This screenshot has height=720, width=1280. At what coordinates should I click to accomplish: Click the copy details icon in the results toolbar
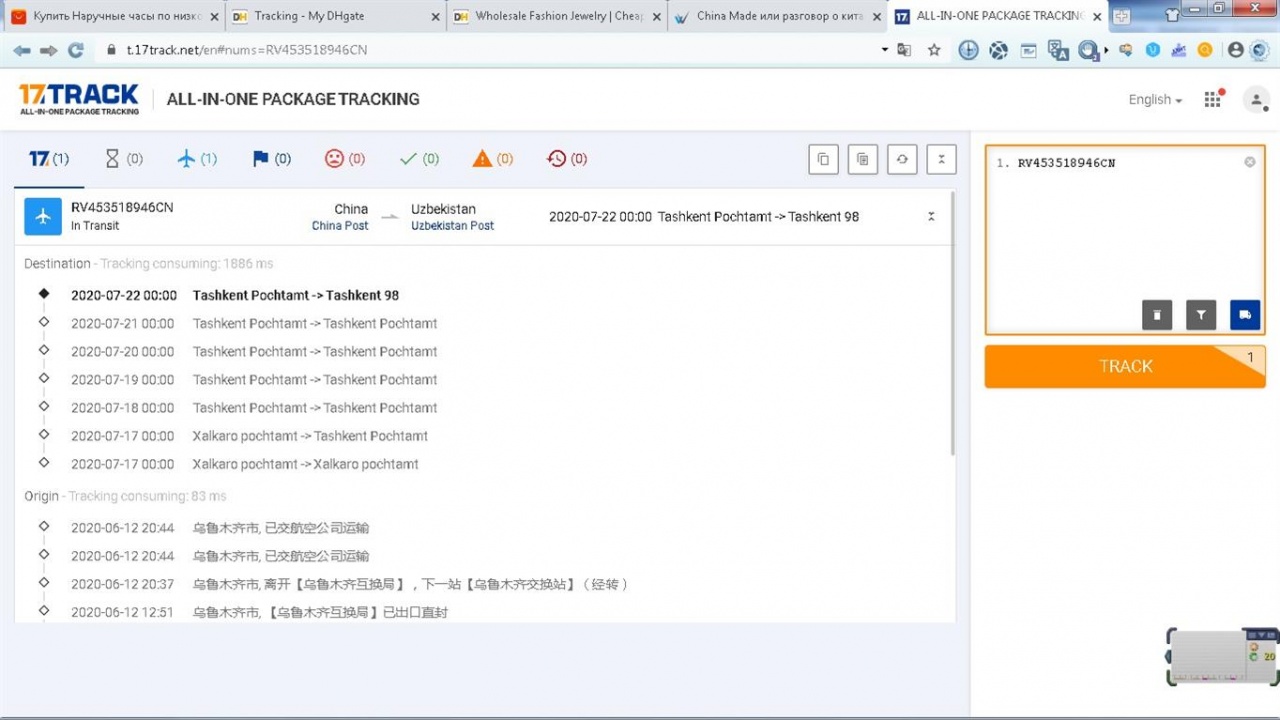click(x=863, y=159)
